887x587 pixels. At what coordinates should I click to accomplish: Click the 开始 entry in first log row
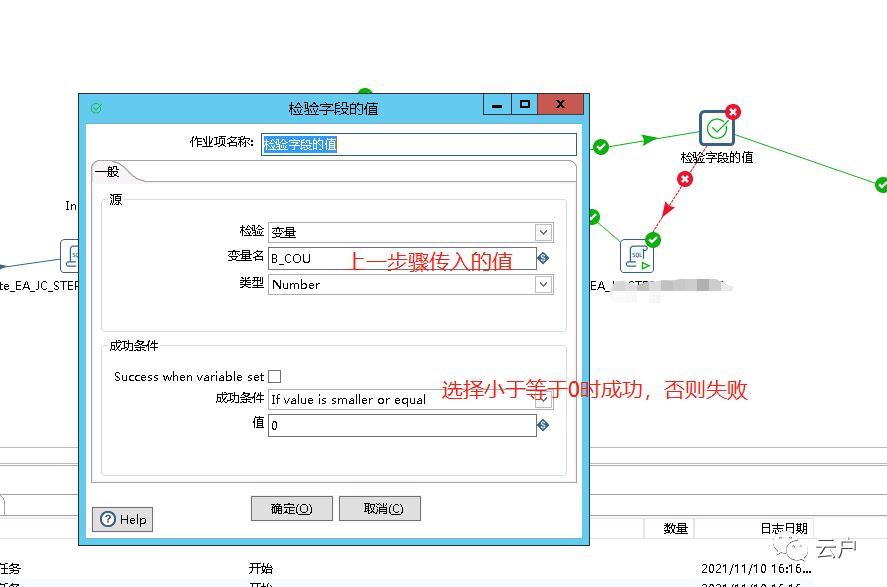coord(260,568)
